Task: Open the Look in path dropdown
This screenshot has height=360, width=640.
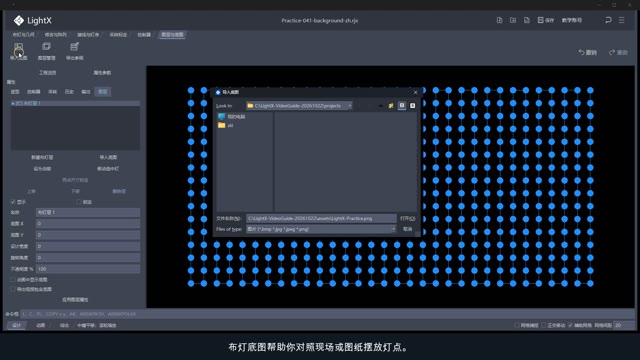Action: 349,106
